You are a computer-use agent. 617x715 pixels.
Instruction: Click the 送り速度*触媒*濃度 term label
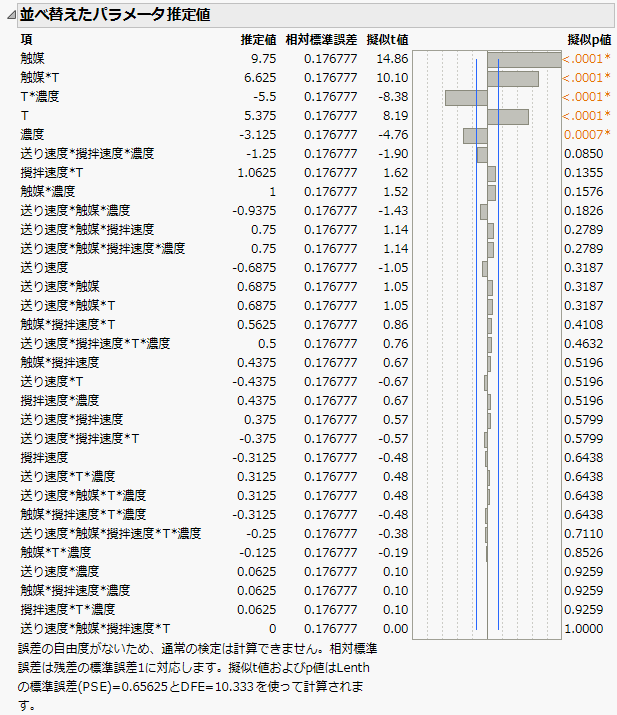click(x=75, y=211)
